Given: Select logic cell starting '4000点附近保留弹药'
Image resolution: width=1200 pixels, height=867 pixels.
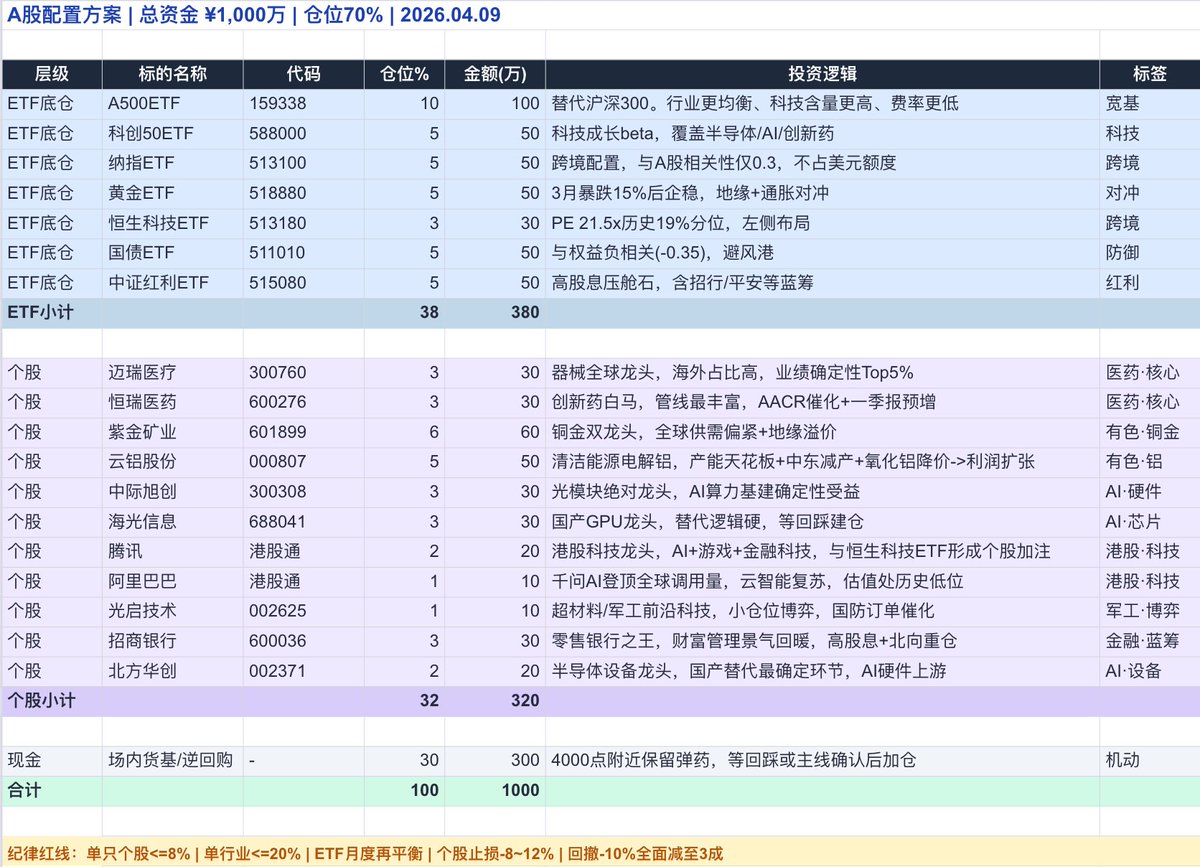Looking at the screenshot, I should point(822,761).
